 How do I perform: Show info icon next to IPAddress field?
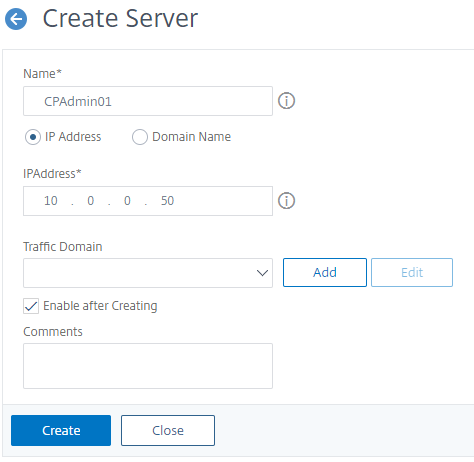pos(286,201)
